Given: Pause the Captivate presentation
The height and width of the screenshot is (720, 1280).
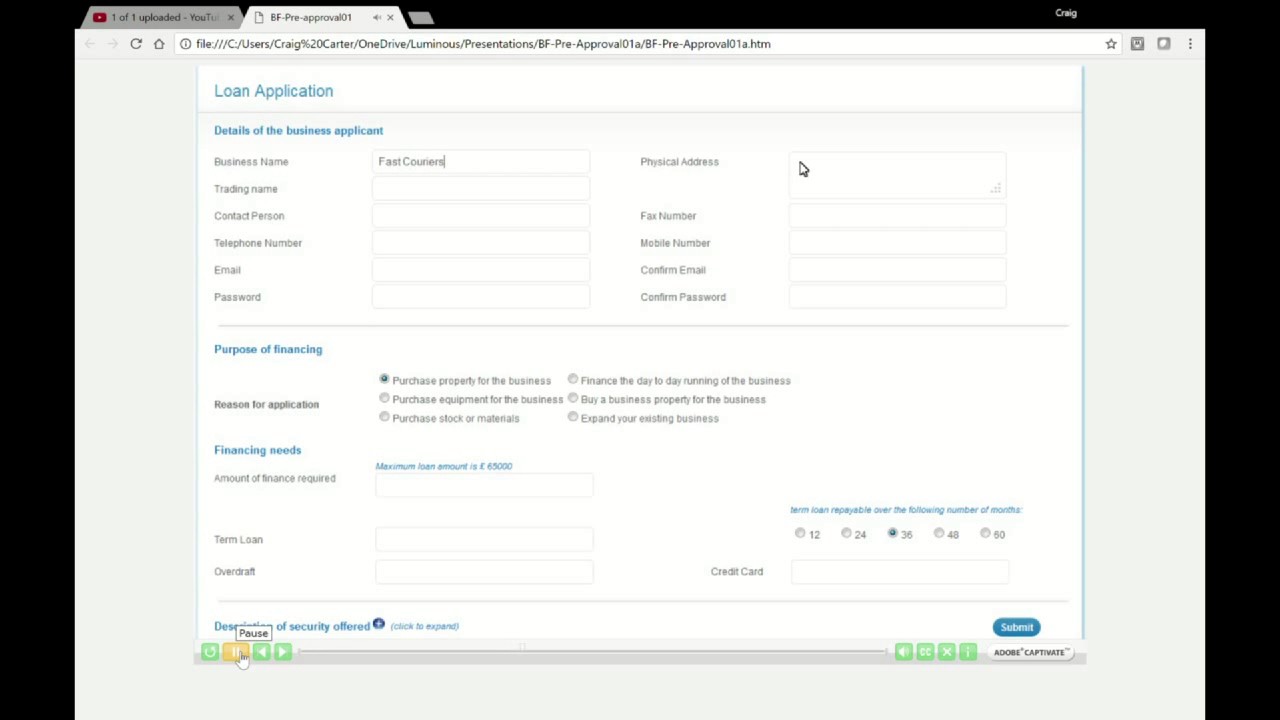Looking at the screenshot, I should [x=236, y=652].
